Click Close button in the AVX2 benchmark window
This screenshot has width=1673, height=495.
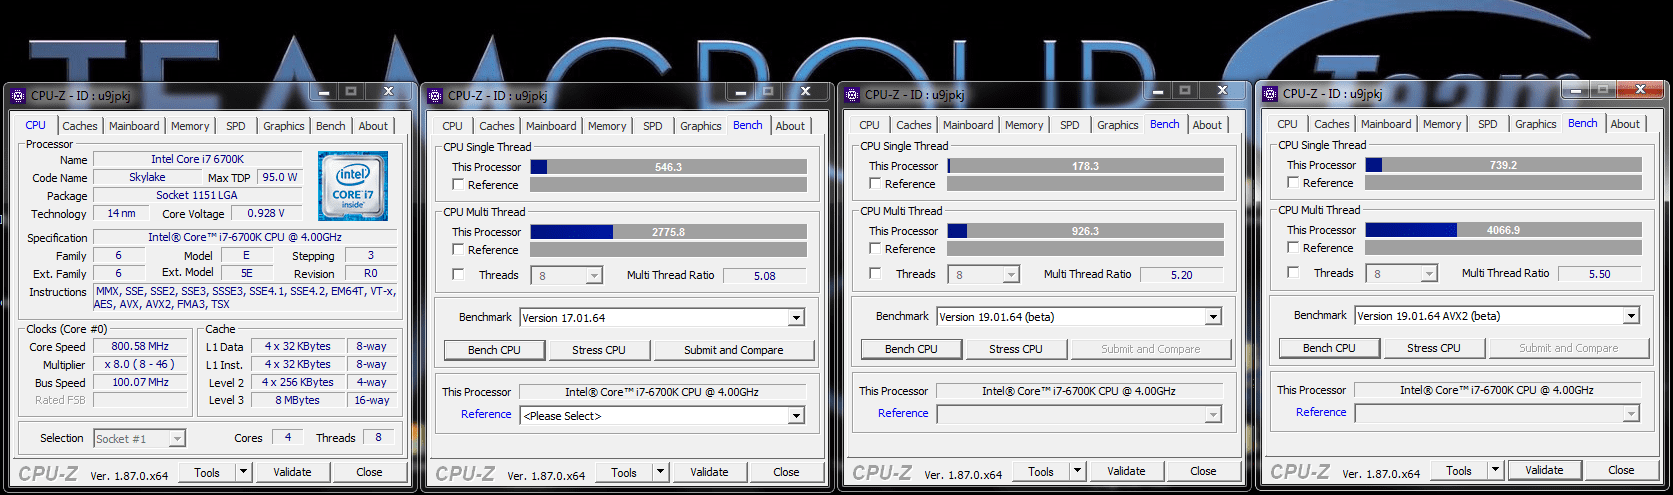point(1621,470)
